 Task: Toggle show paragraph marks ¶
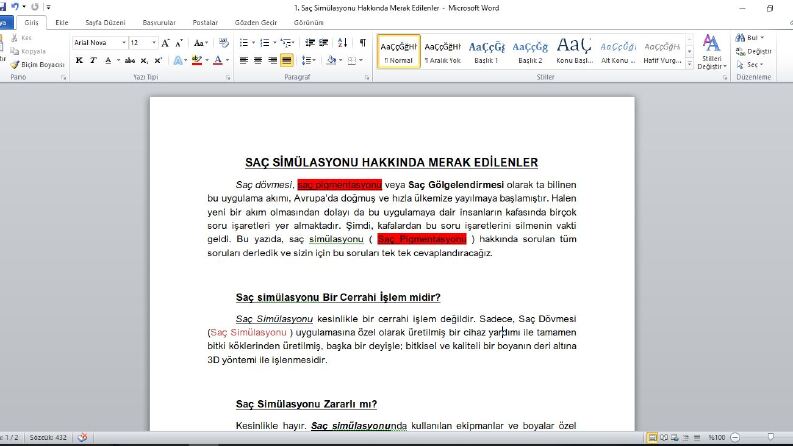363,43
